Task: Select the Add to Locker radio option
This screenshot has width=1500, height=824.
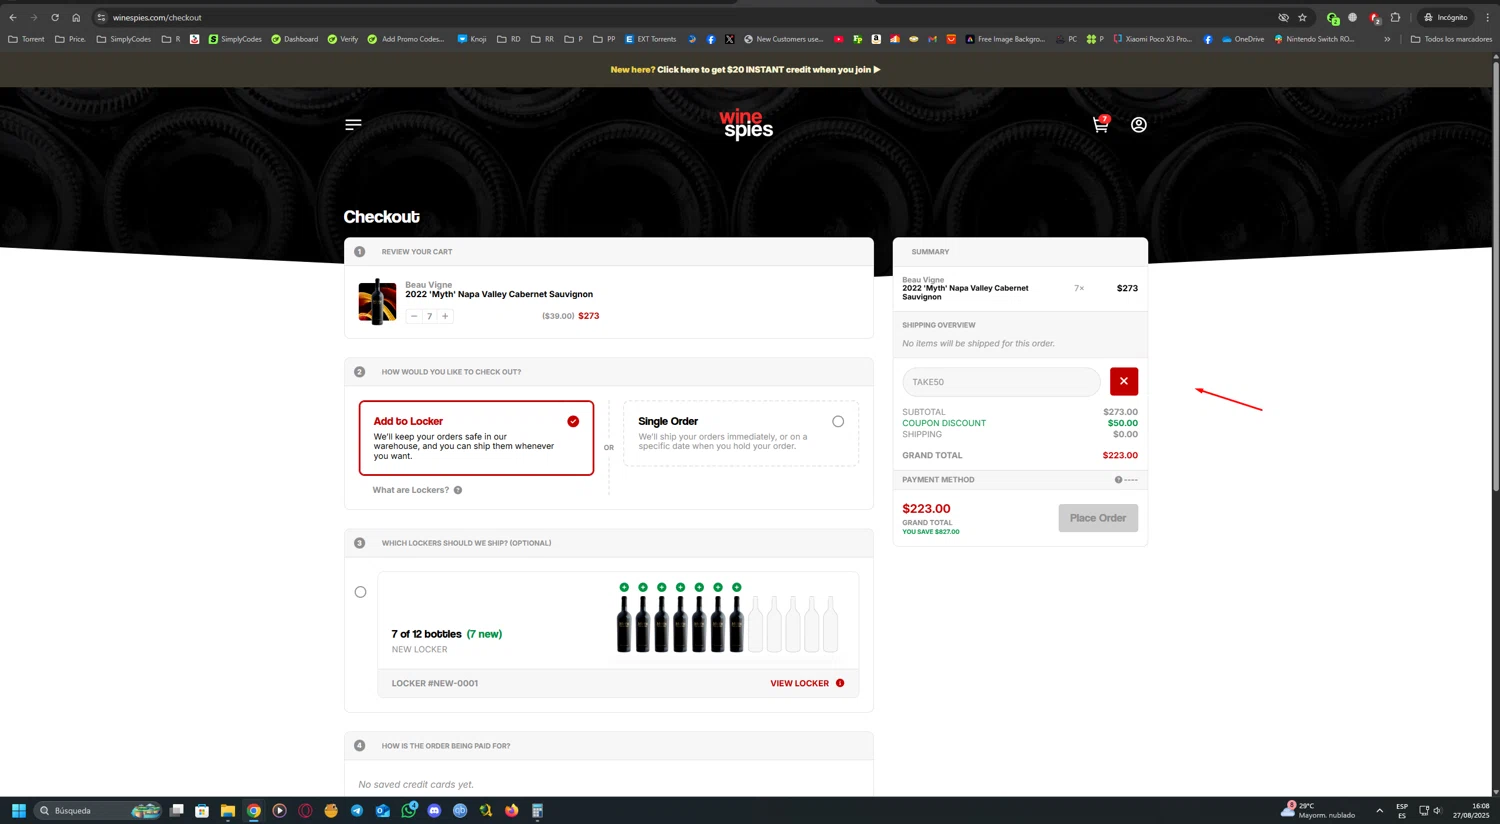Action: (x=573, y=421)
